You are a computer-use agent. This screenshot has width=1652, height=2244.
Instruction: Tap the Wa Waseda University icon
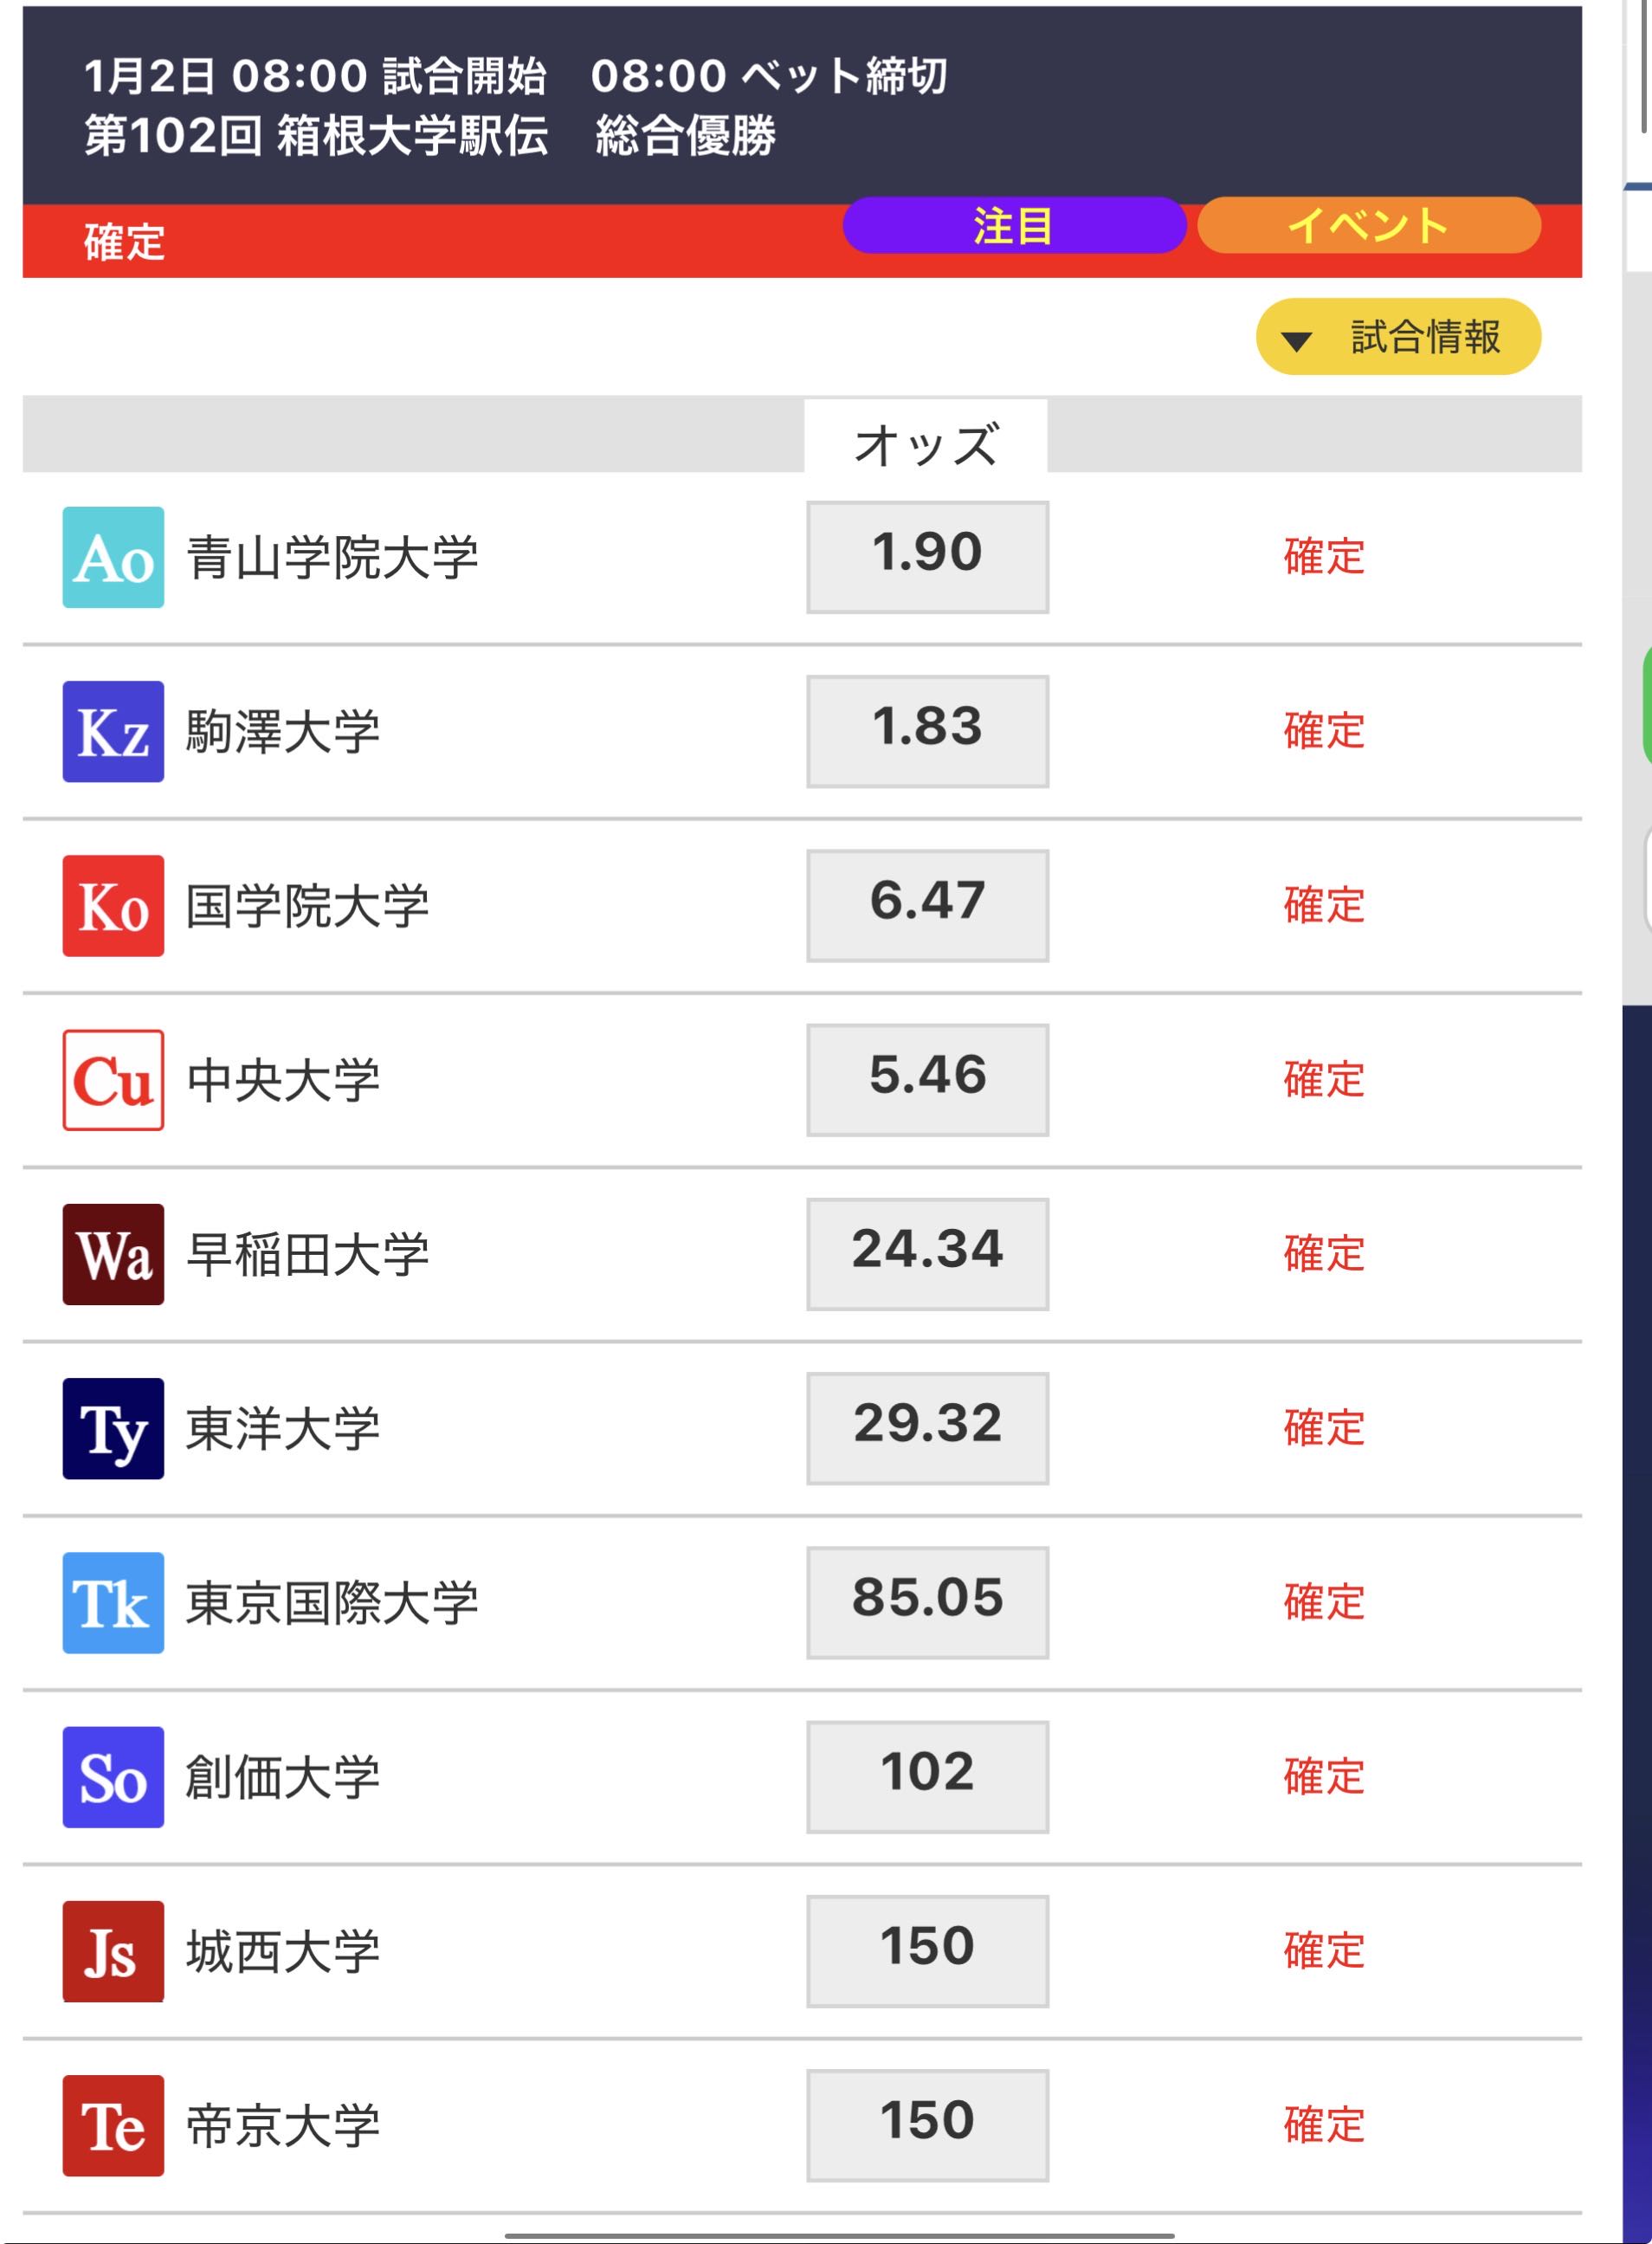point(113,1254)
